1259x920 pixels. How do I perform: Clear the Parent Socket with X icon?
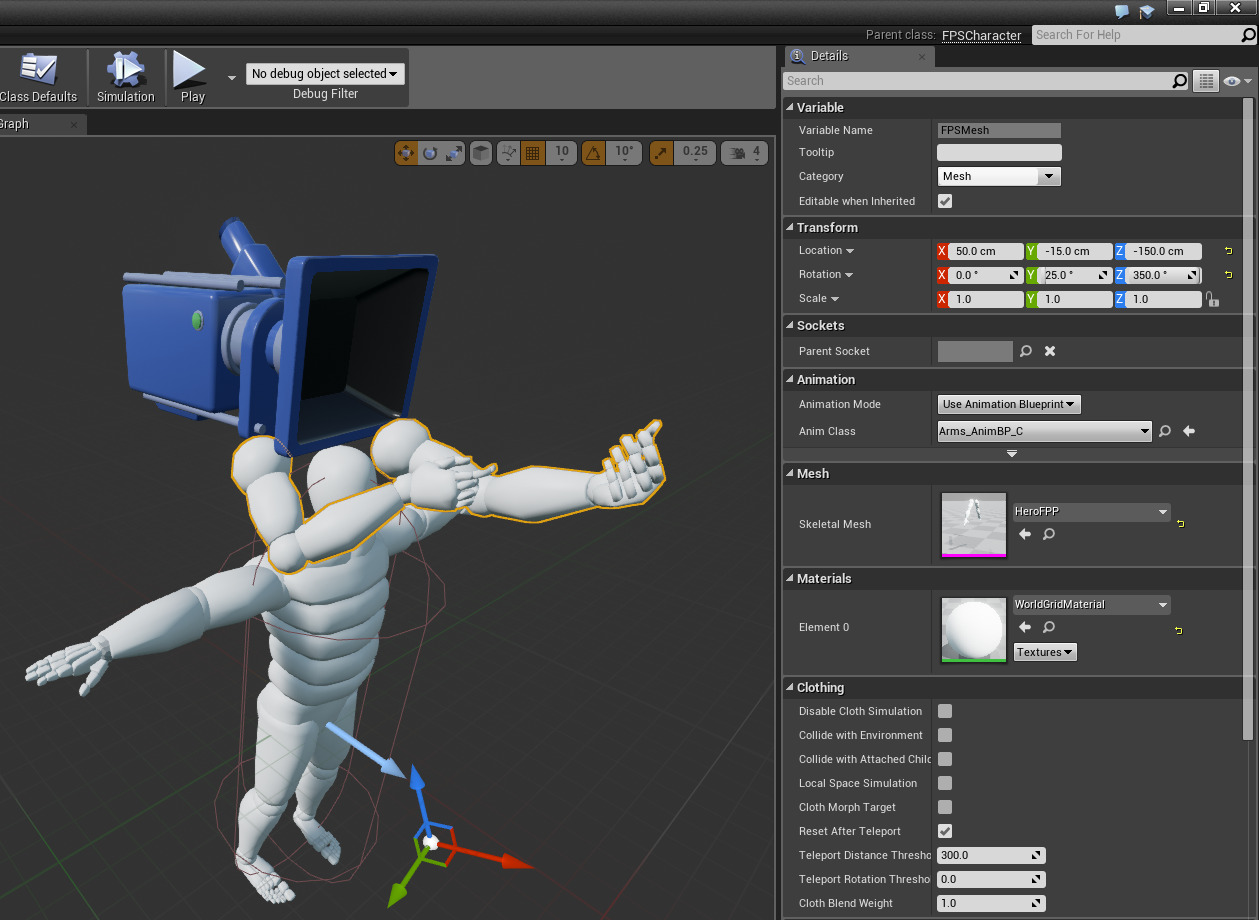point(1050,351)
